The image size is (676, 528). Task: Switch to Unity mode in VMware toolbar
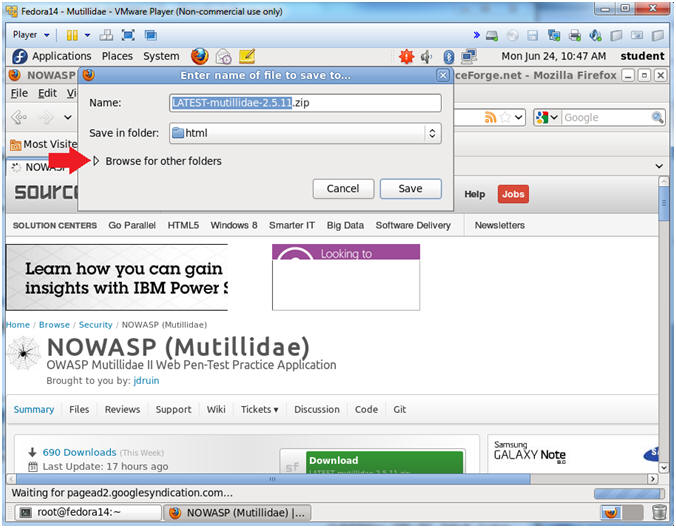[x=150, y=35]
